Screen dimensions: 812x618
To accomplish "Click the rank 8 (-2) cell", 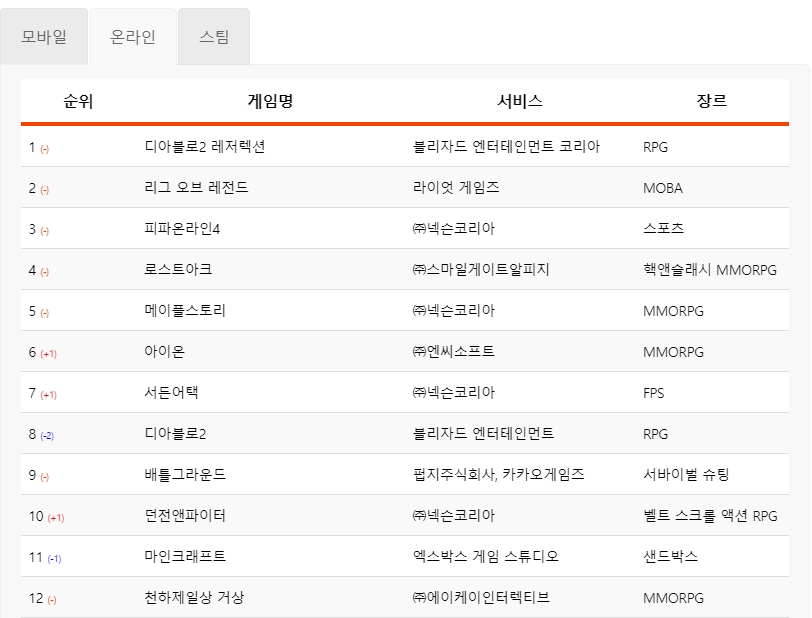I will coord(41,434).
